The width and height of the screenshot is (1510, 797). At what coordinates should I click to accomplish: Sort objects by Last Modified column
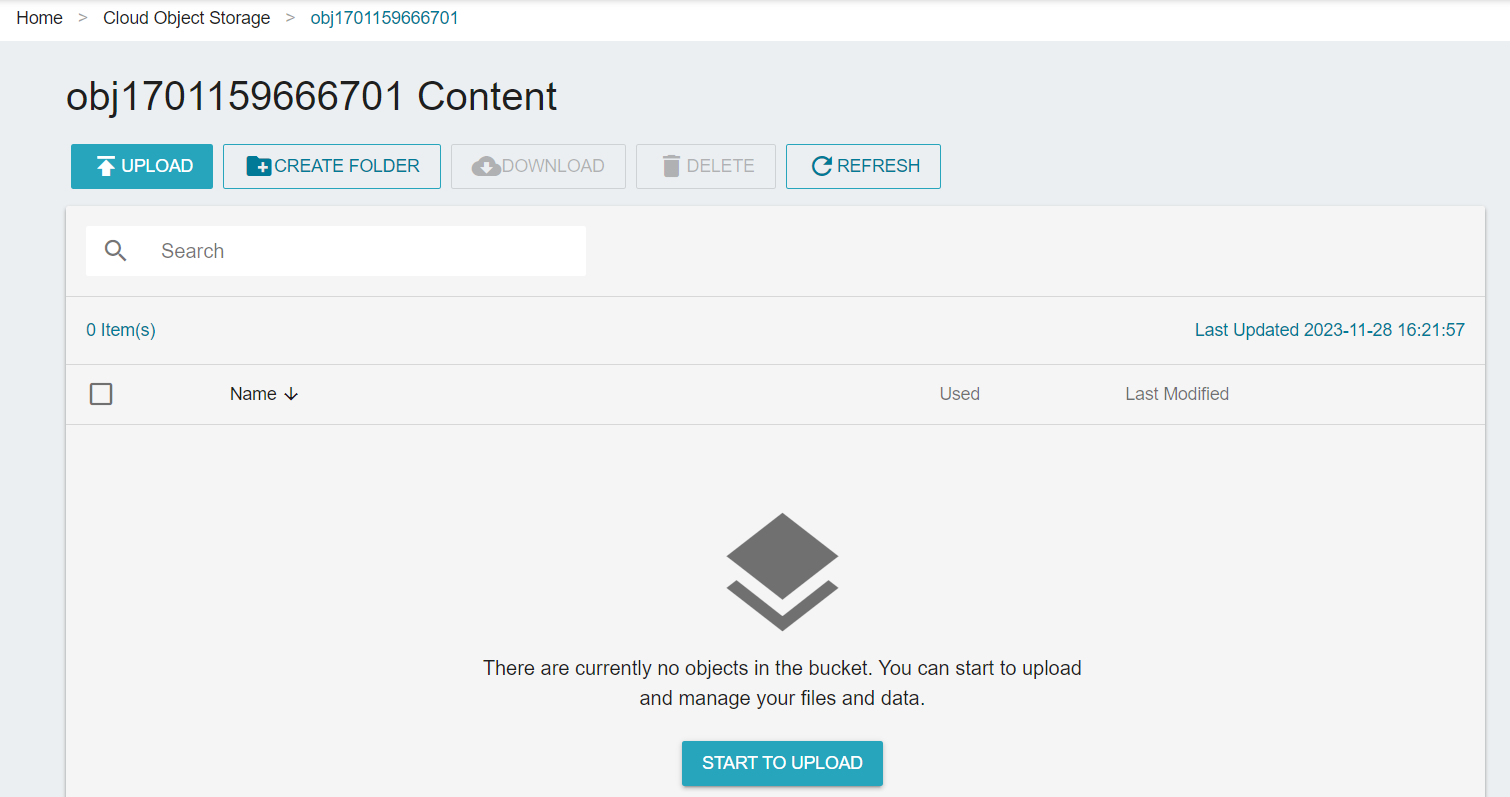(1176, 394)
